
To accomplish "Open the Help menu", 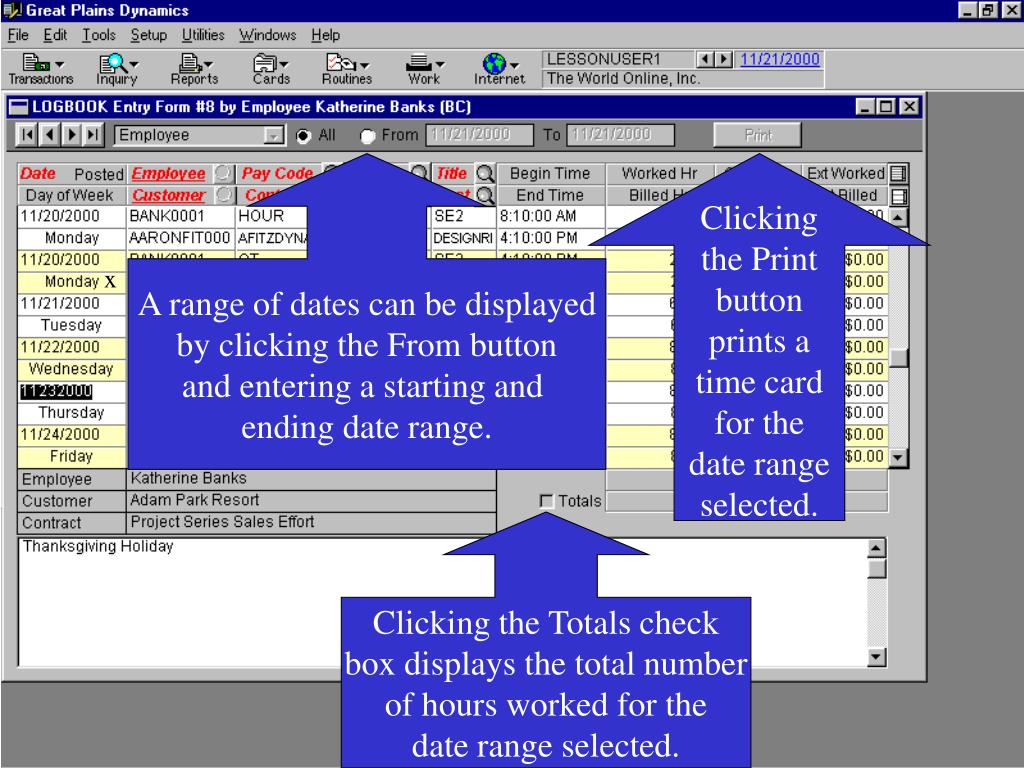I will tap(325, 35).
